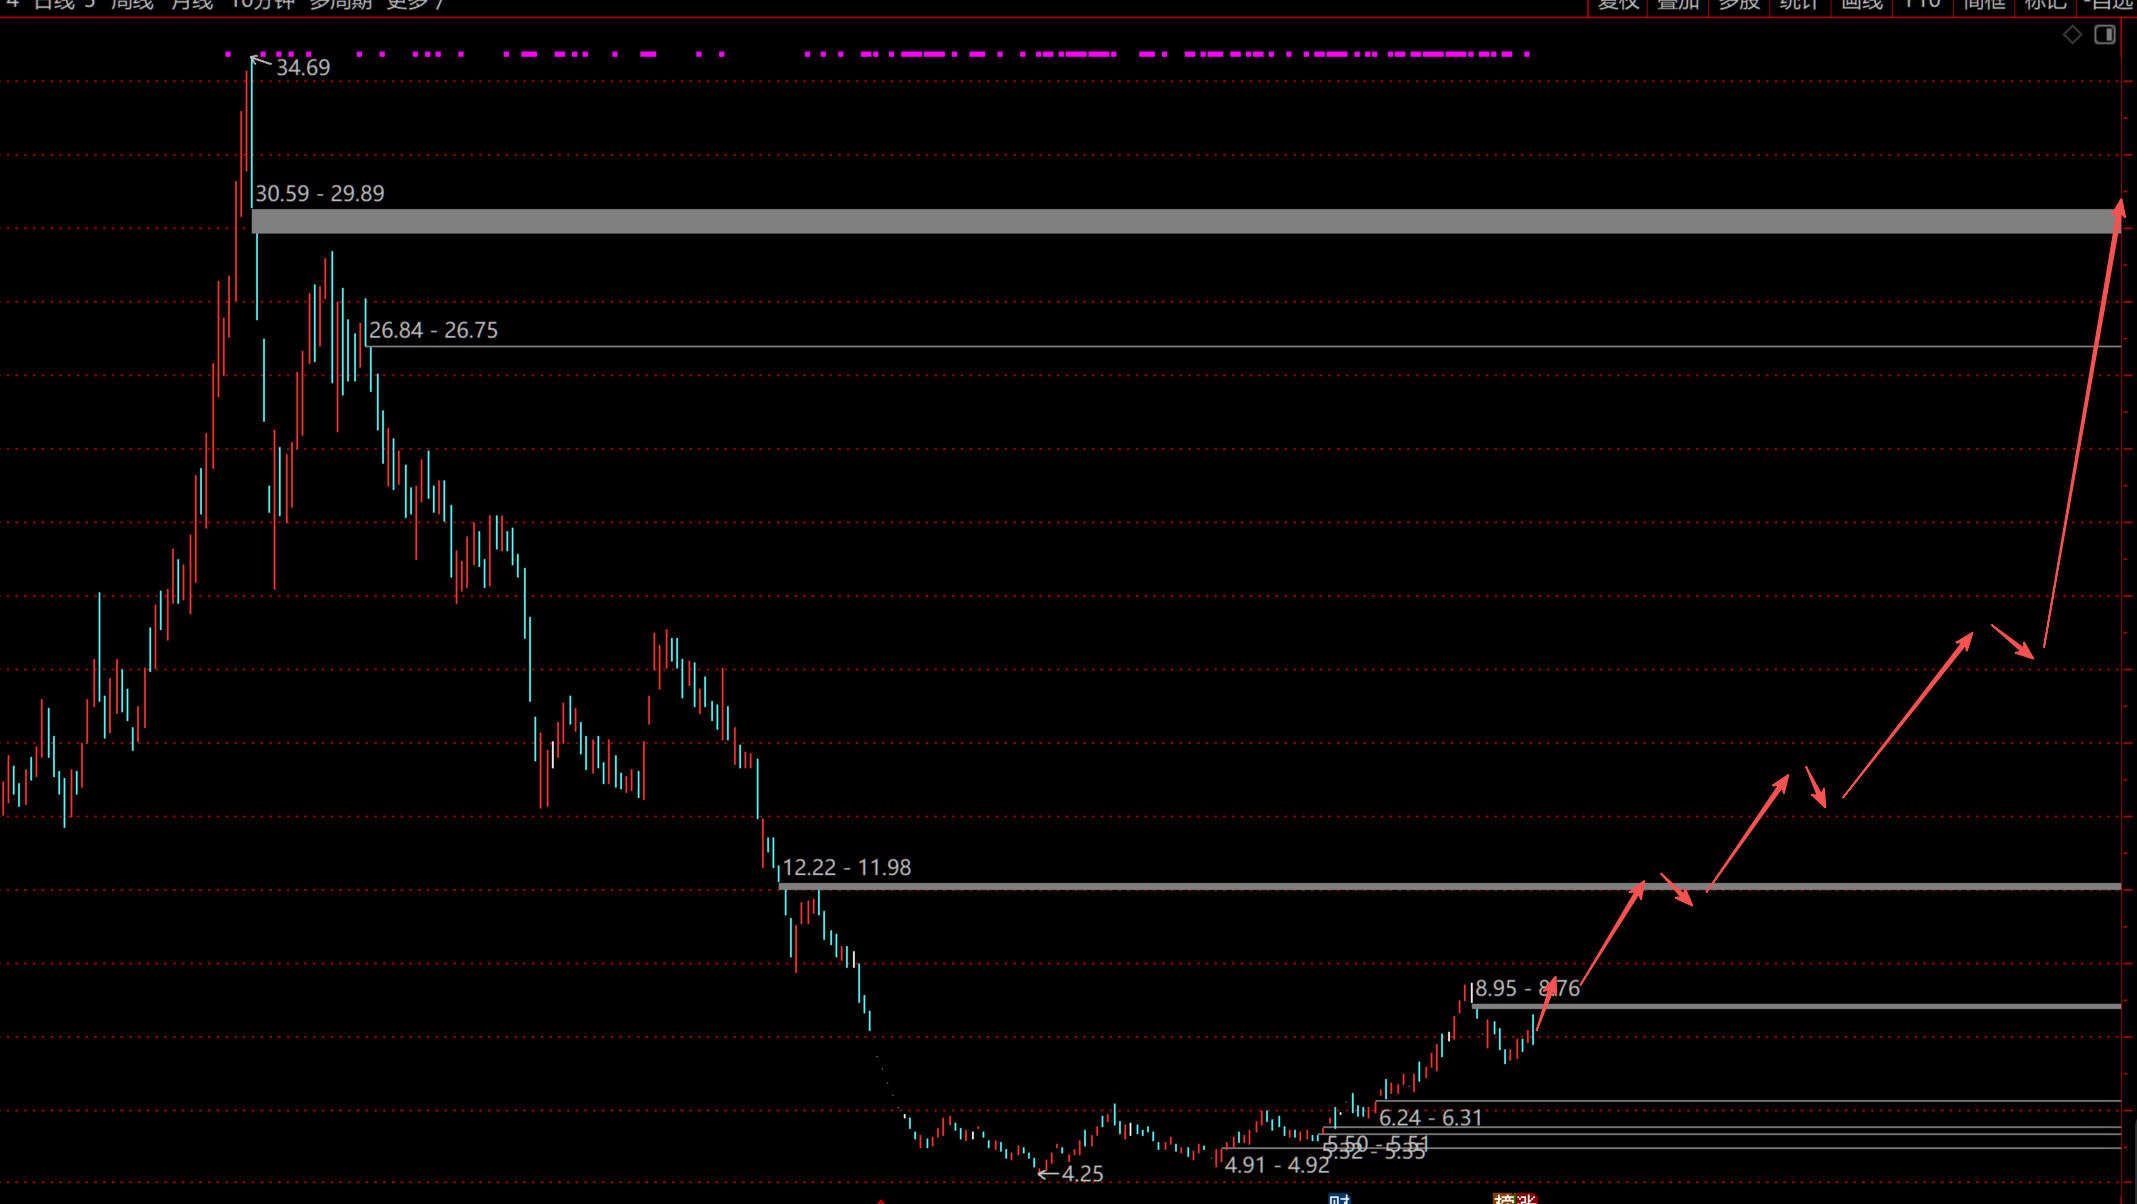Click the diamond icon at chart top-right
This screenshot has width=2137, height=1204.
point(2072,35)
